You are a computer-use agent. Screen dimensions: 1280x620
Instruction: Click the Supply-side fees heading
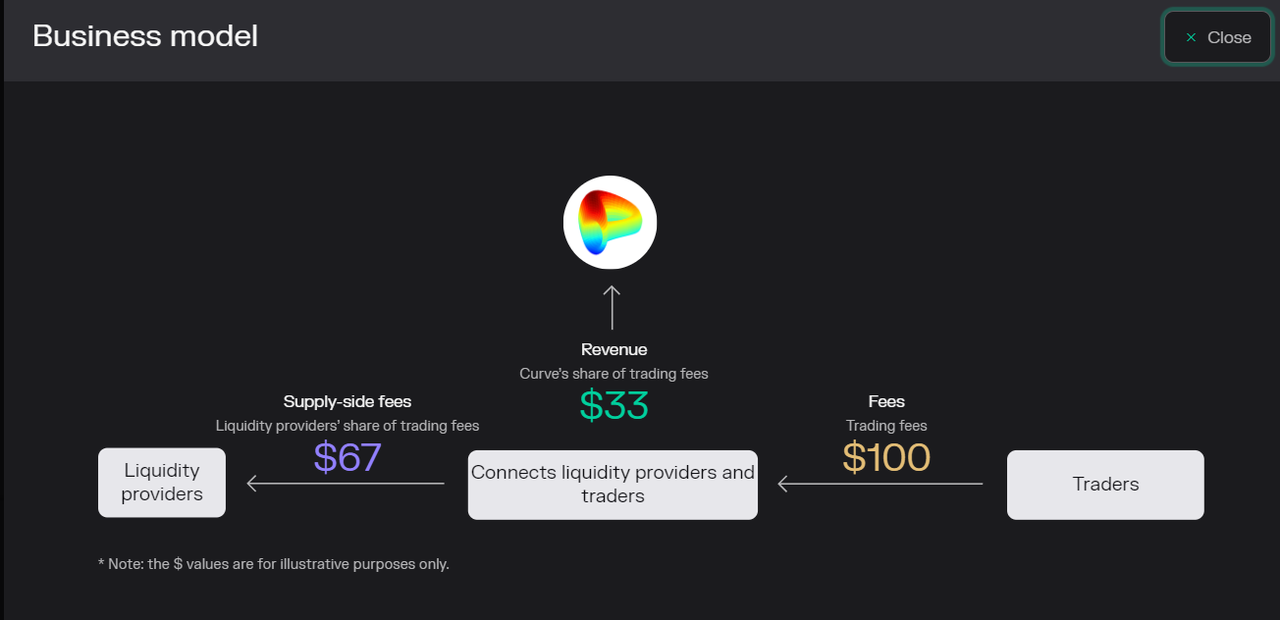point(347,401)
